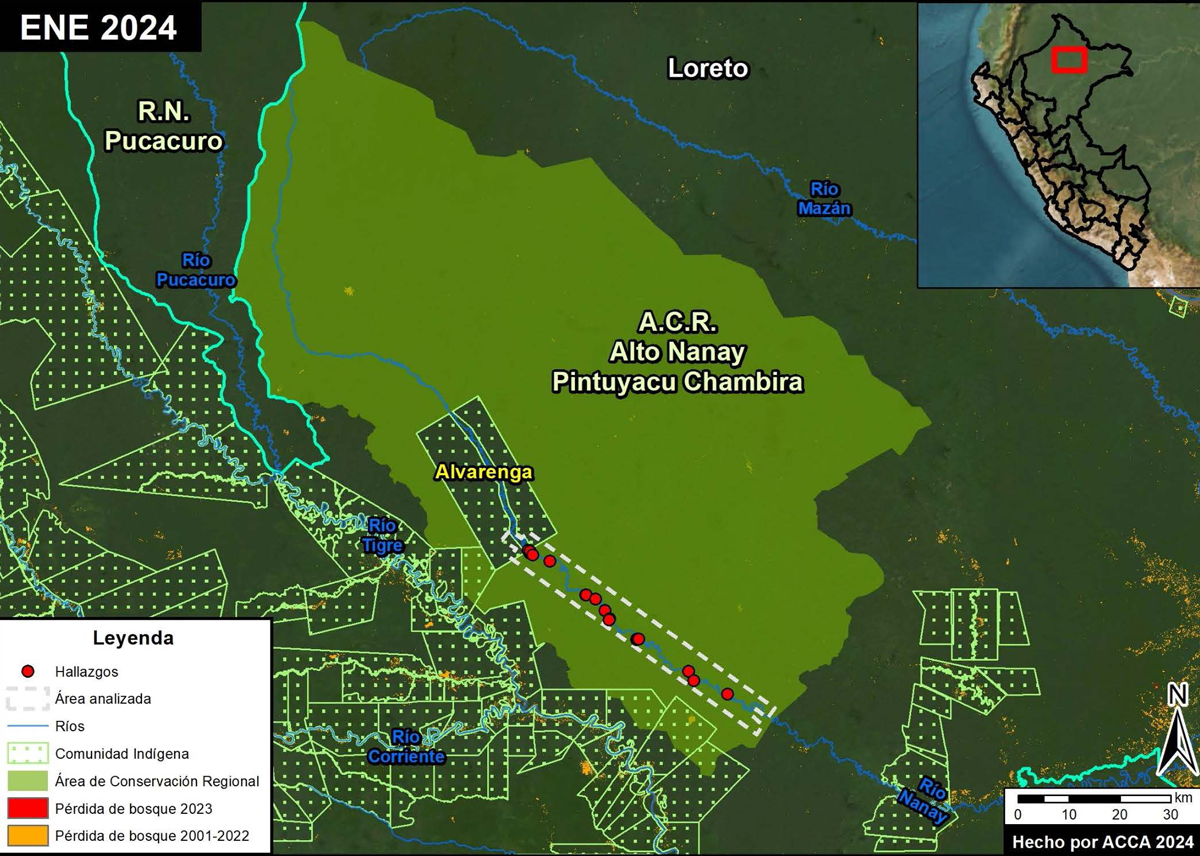Select the easternmost red Hallazgos marker
Screen dimensions: 1200x856
click(x=727, y=694)
